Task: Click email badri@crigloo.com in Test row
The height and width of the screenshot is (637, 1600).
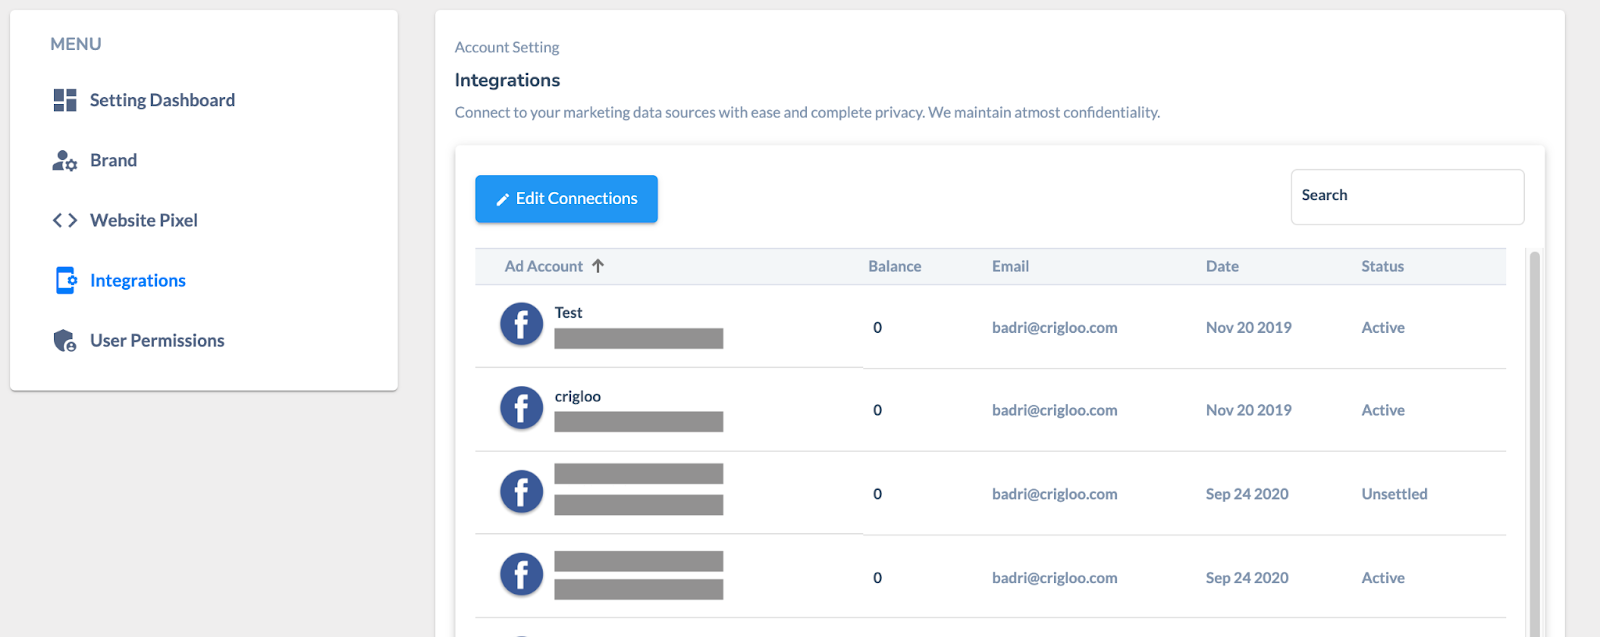Action: (1054, 327)
